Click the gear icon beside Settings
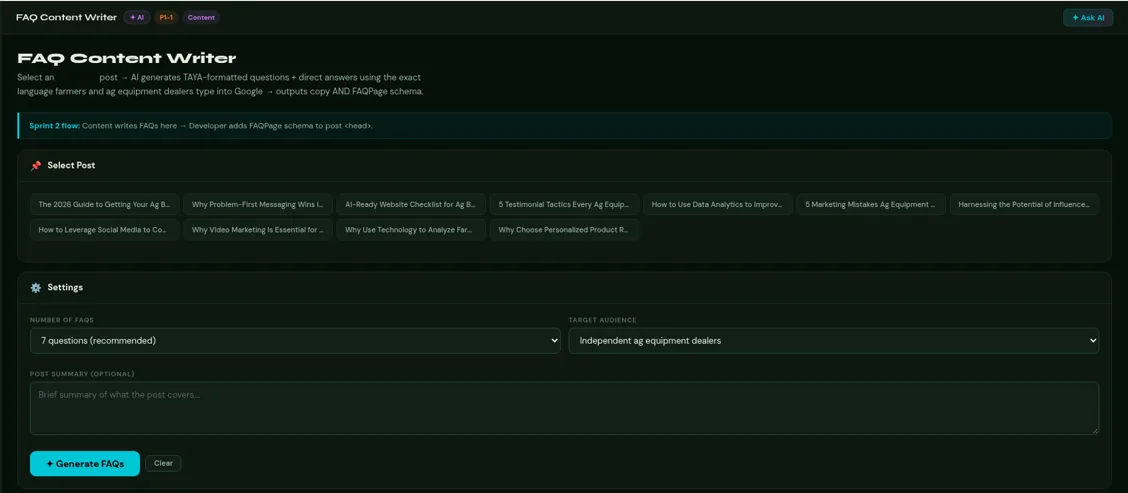Image resolution: width=1128 pixels, height=493 pixels. 36,288
